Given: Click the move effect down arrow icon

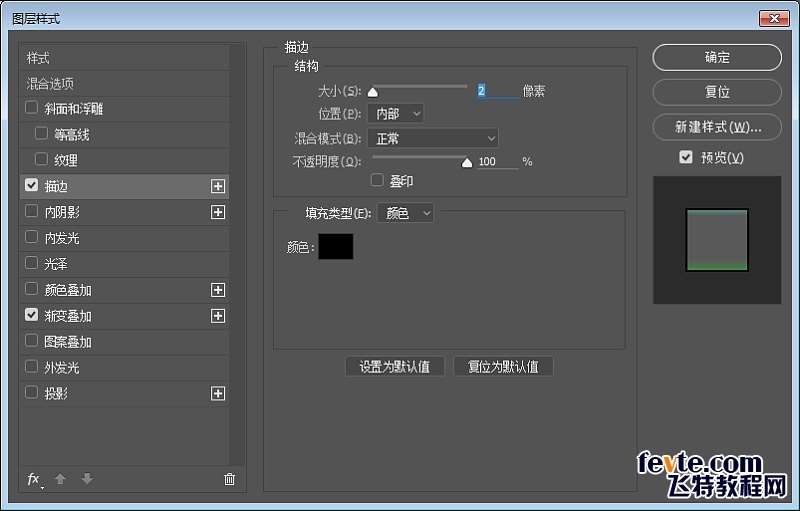Looking at the screenshot, I should [87, 479].
